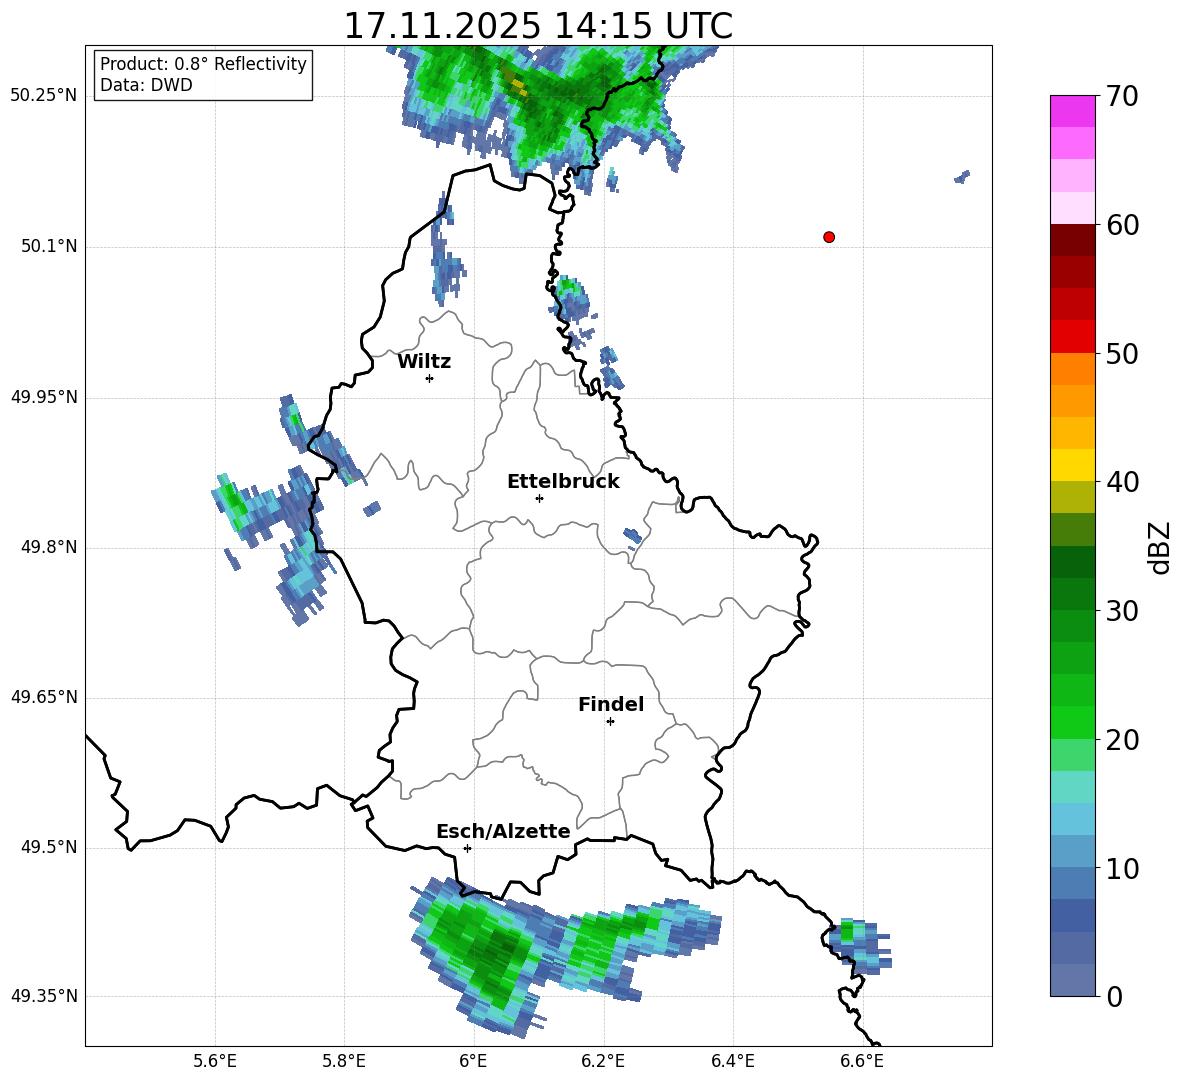Viewport: 1184px width, 1081px height.
Task: Click the yellow colorbar segment above 40
Action: [1073, 465]
